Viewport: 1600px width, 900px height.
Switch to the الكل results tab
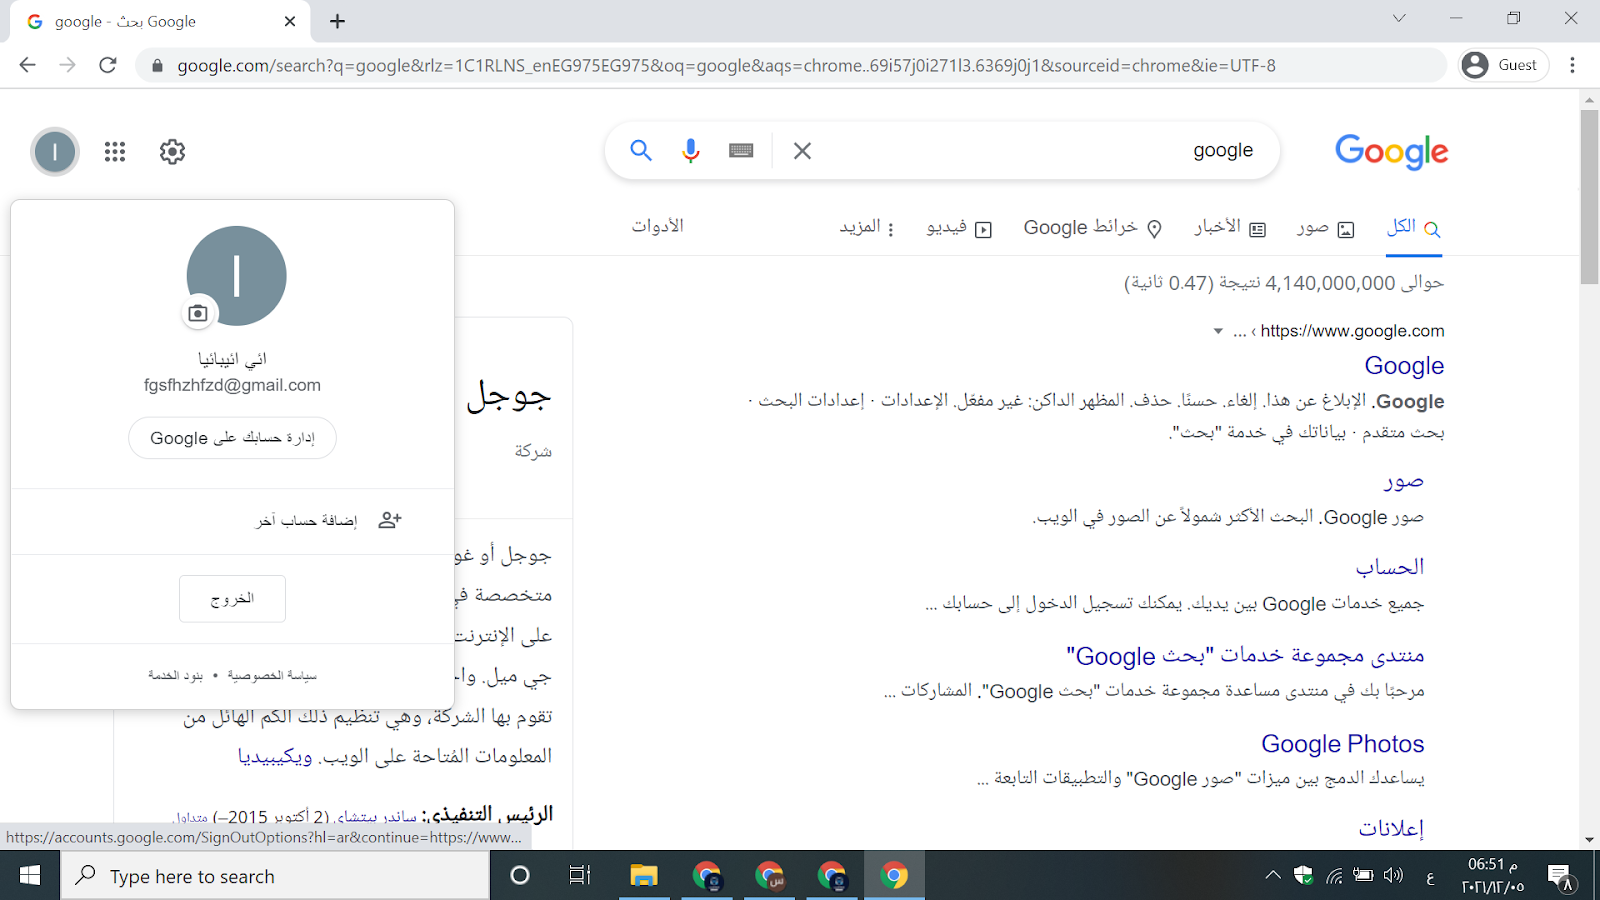(x=1413, y=228)
